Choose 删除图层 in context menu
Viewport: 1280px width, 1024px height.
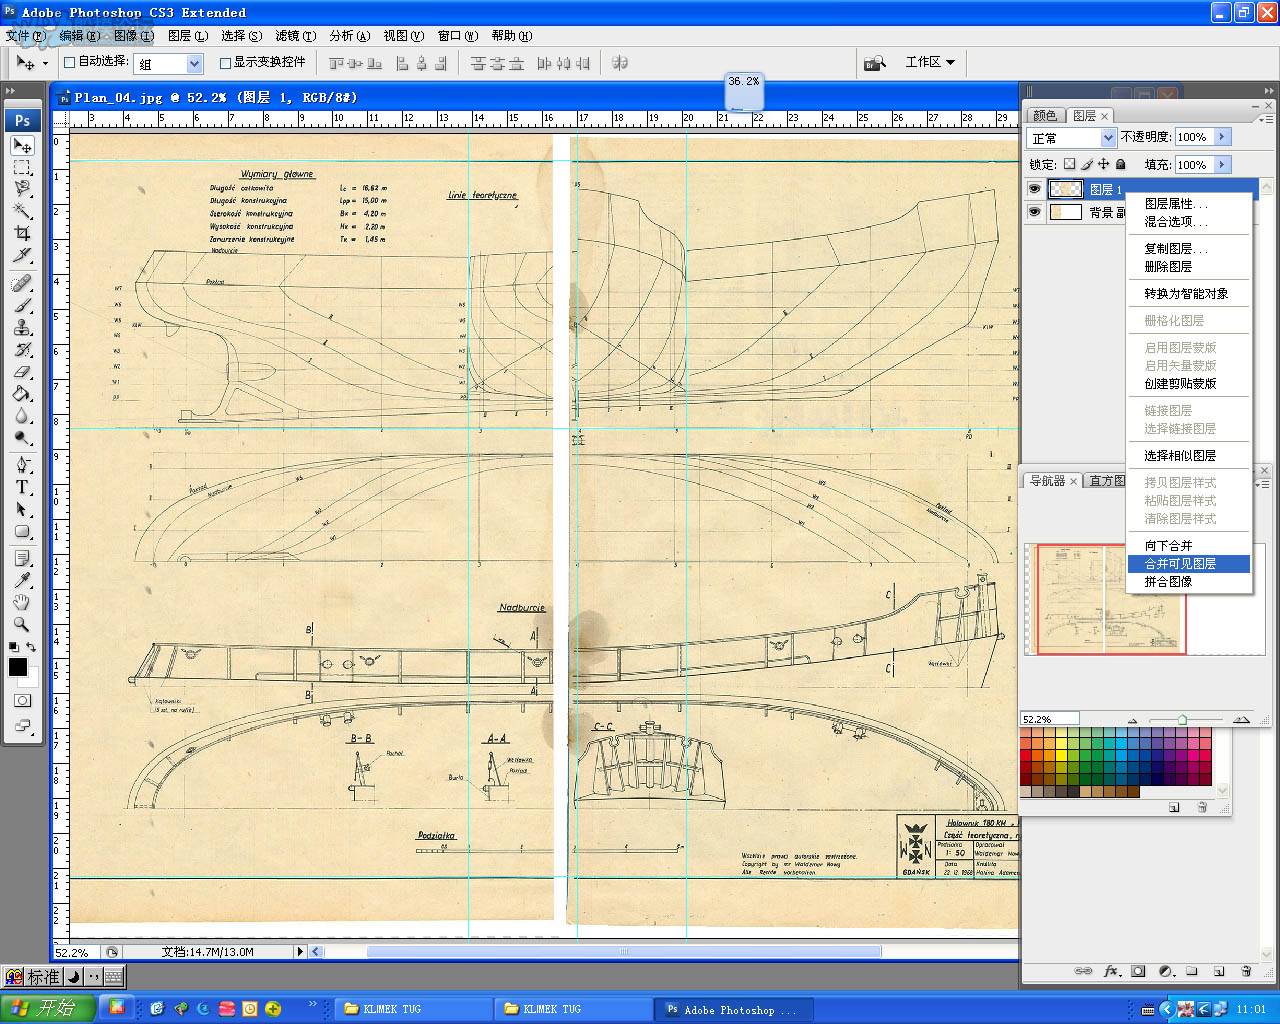(1188, 267)
